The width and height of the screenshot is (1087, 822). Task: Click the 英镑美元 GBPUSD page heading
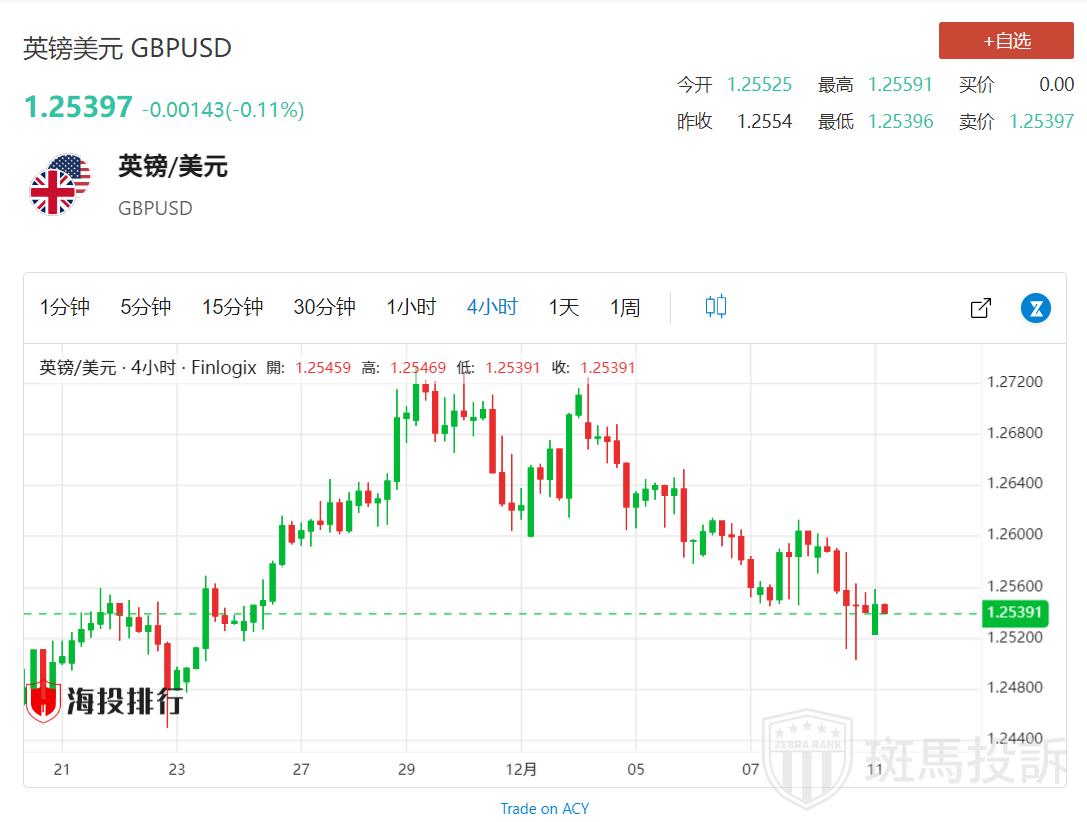(127, 48)
